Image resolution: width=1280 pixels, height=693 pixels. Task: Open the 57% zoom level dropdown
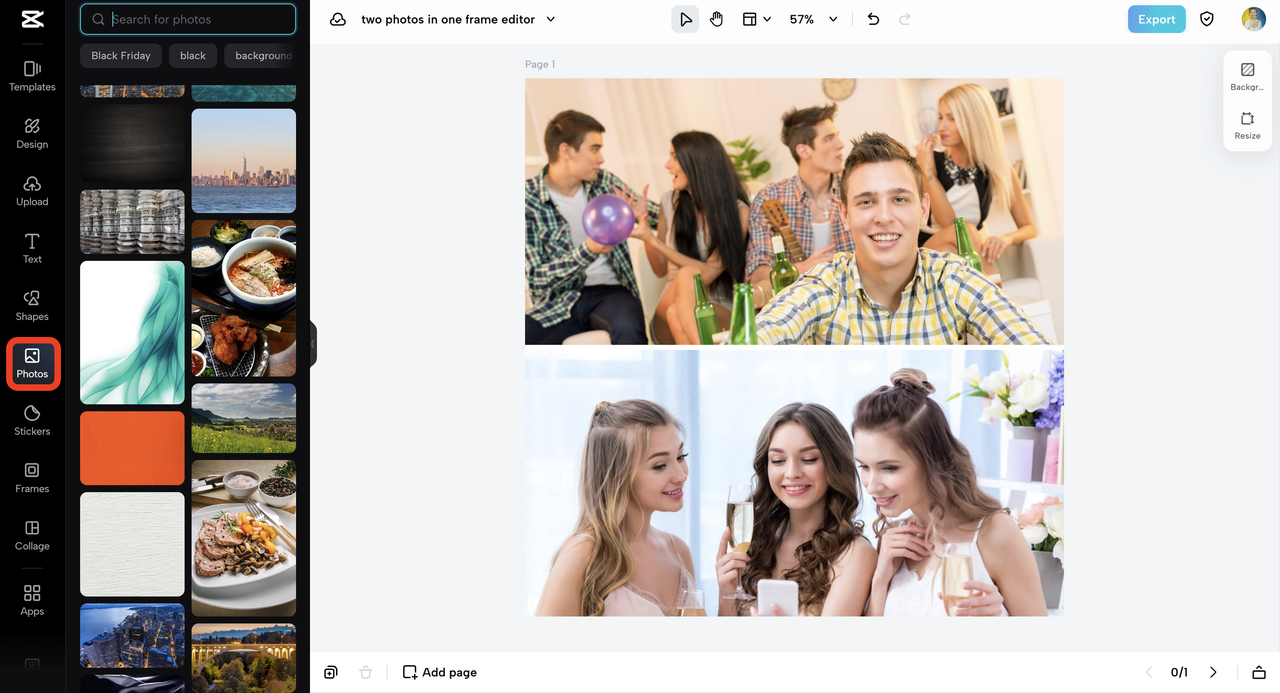pos(813,19)
